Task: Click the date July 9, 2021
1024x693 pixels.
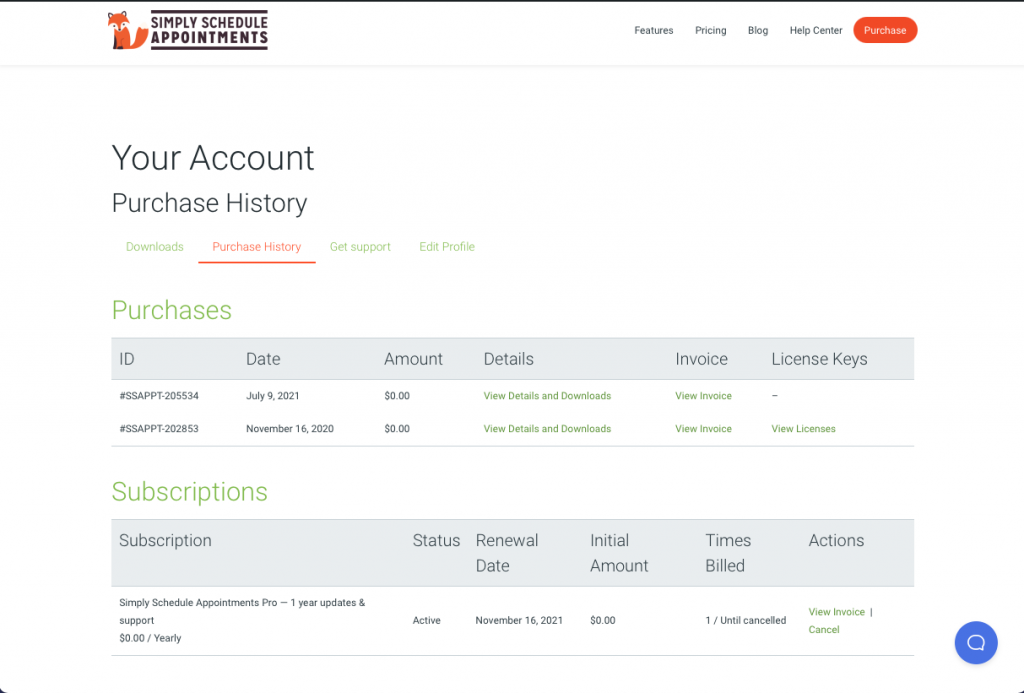Action: [x=272, y=396]
